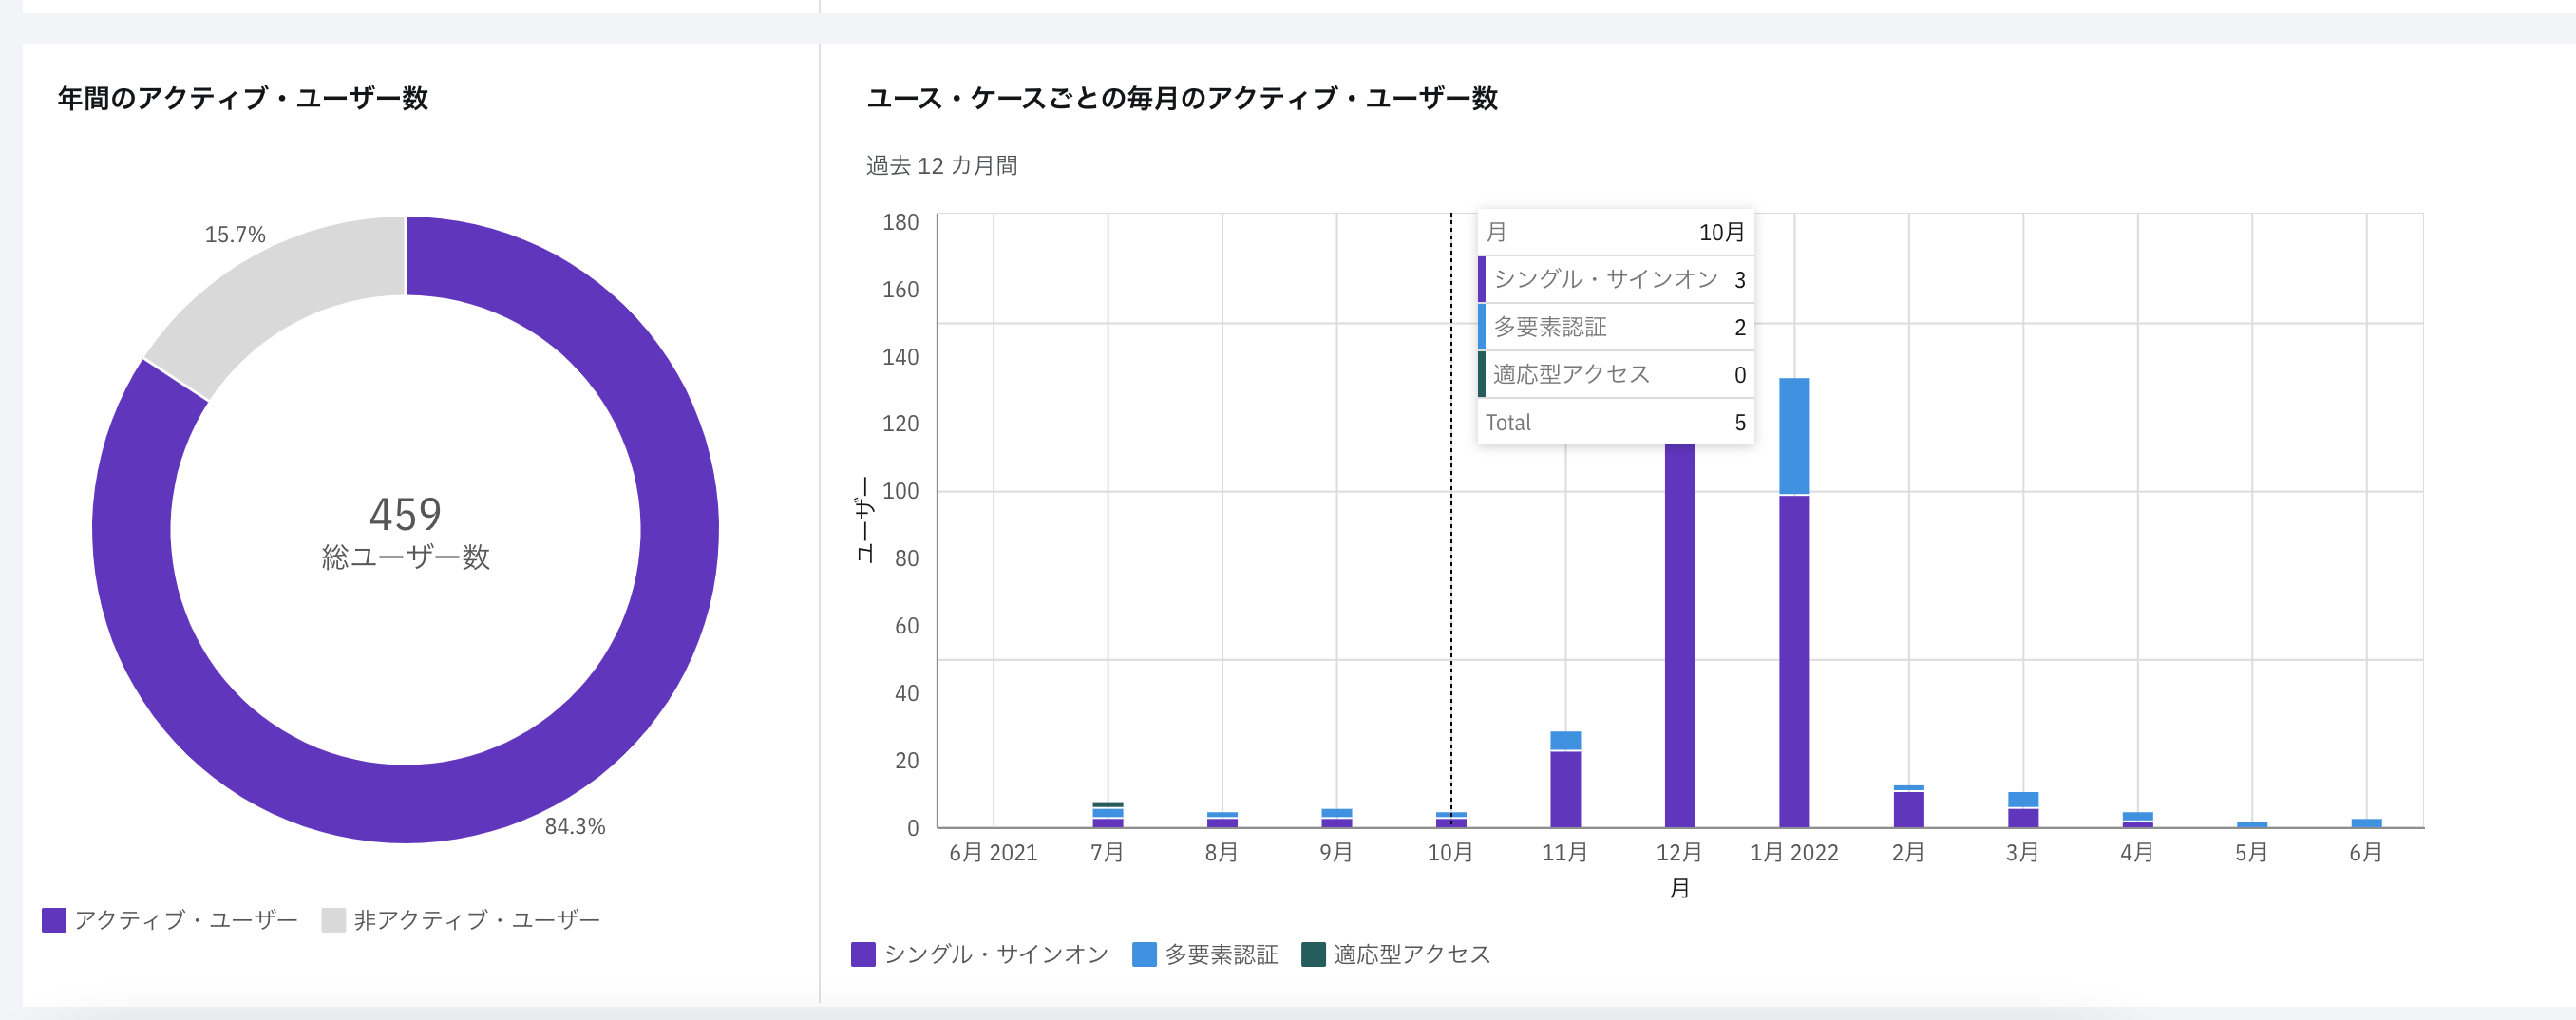2576x1020 pixels.
Task: Select the 8月 bar
Action: click(x=1222, y=820)
